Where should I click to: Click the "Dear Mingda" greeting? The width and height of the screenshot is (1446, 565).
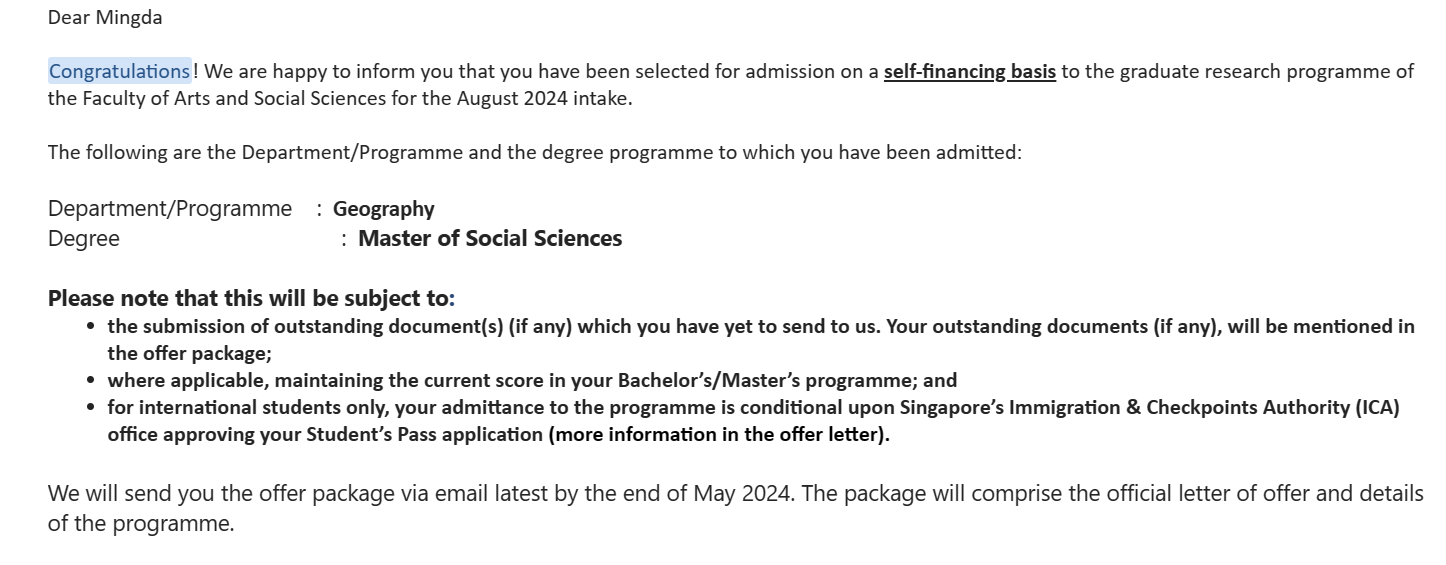(105, 17)
